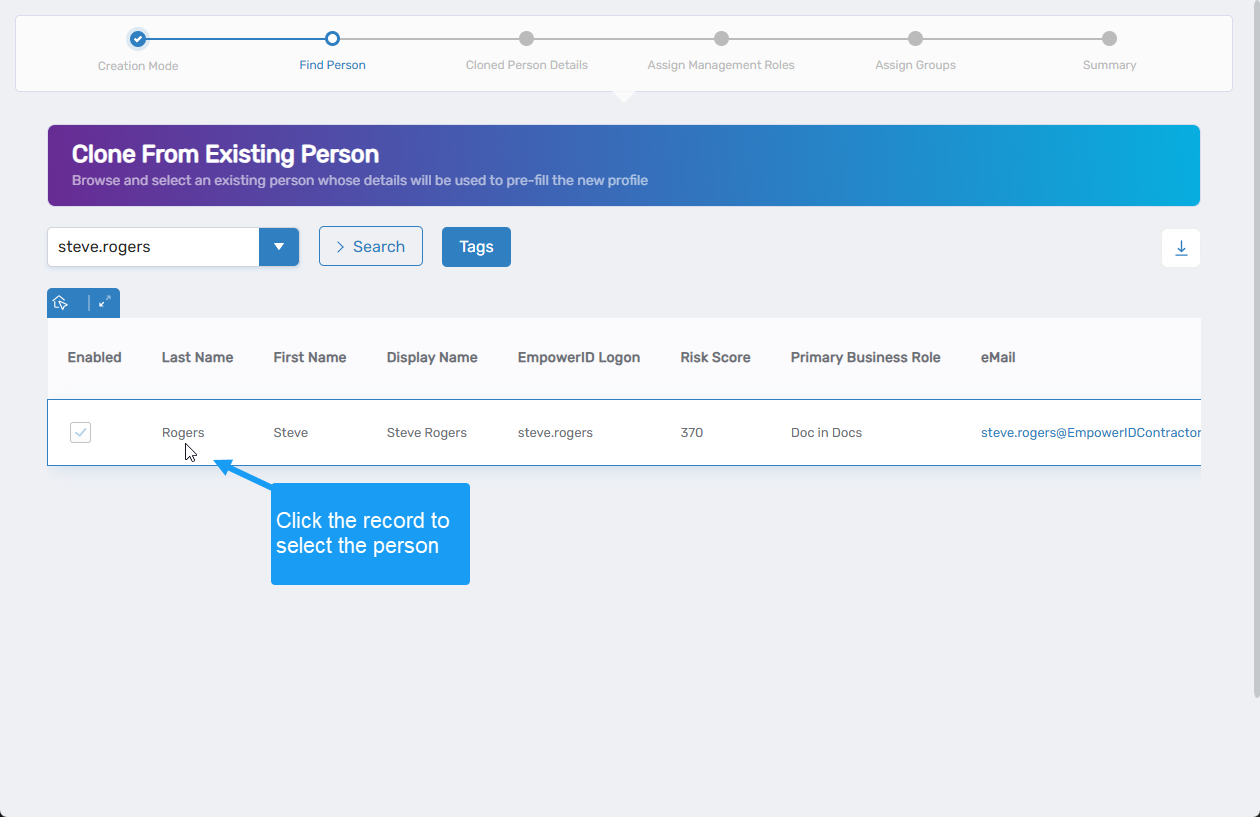Click the download export icon
The image size is (1260, 817).
pyautogui.click(x=1180, y=248)
